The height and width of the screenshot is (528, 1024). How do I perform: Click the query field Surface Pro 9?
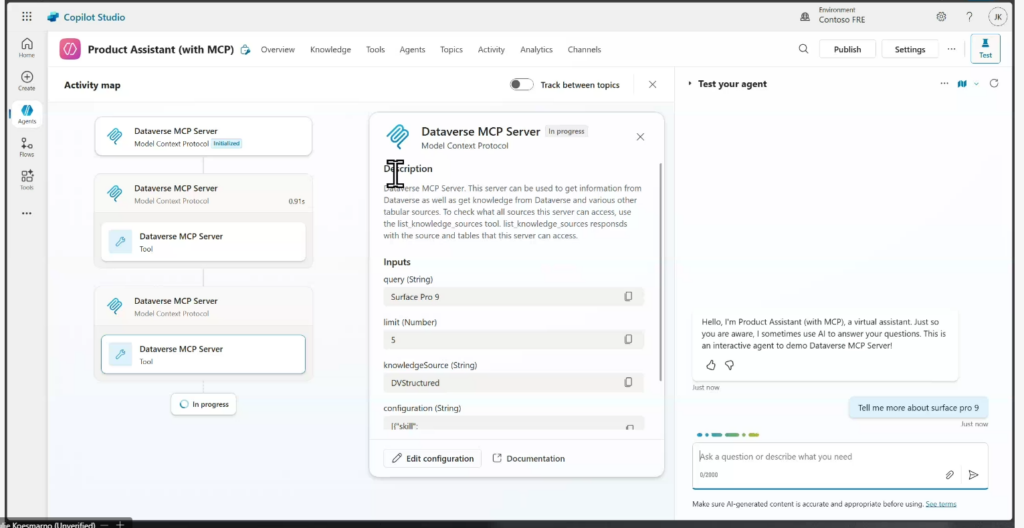coord(513,297)
